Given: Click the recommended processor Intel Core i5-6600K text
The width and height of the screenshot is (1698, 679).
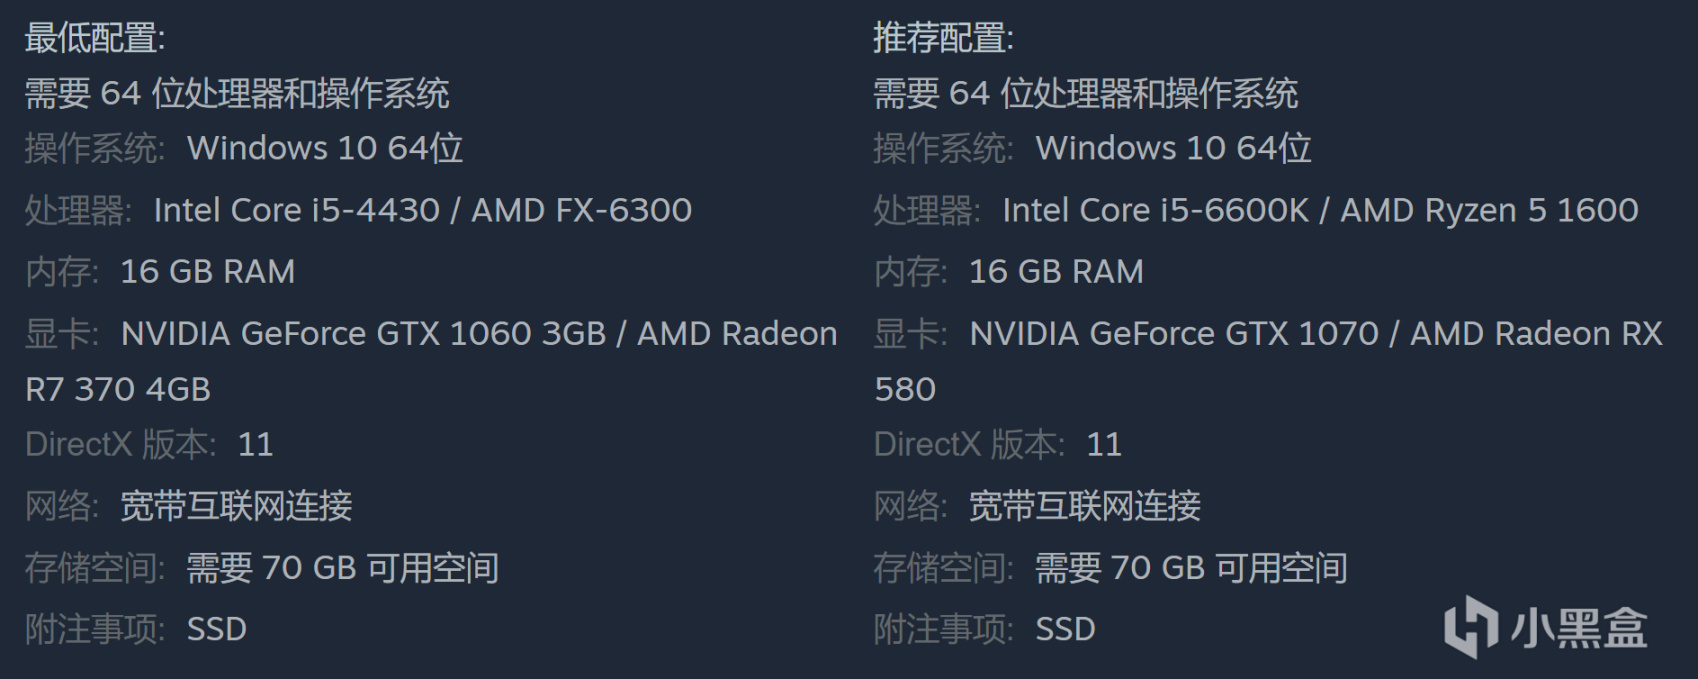Looking at the screenshot, I should point(1155,210).
